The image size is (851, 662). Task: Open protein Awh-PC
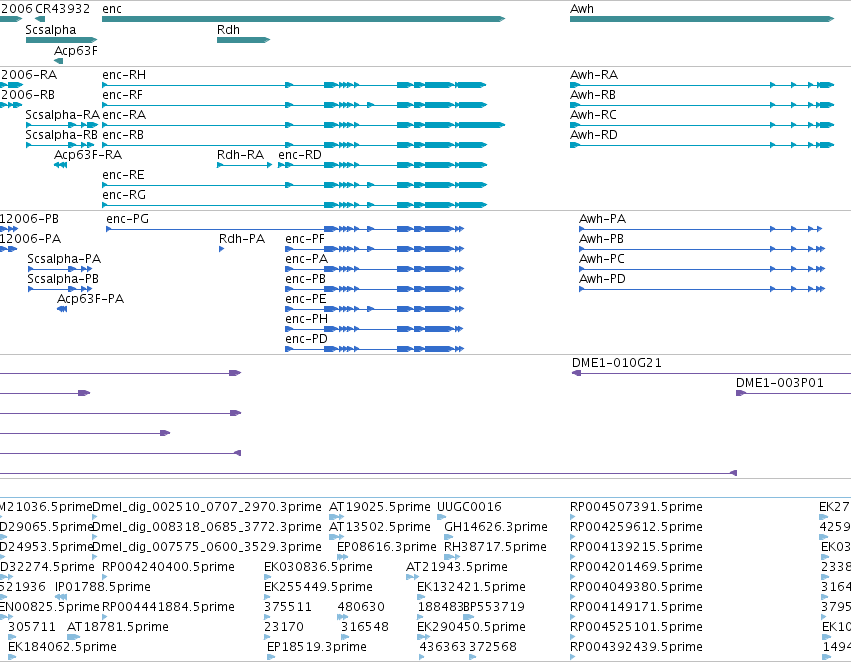[602, 259]
